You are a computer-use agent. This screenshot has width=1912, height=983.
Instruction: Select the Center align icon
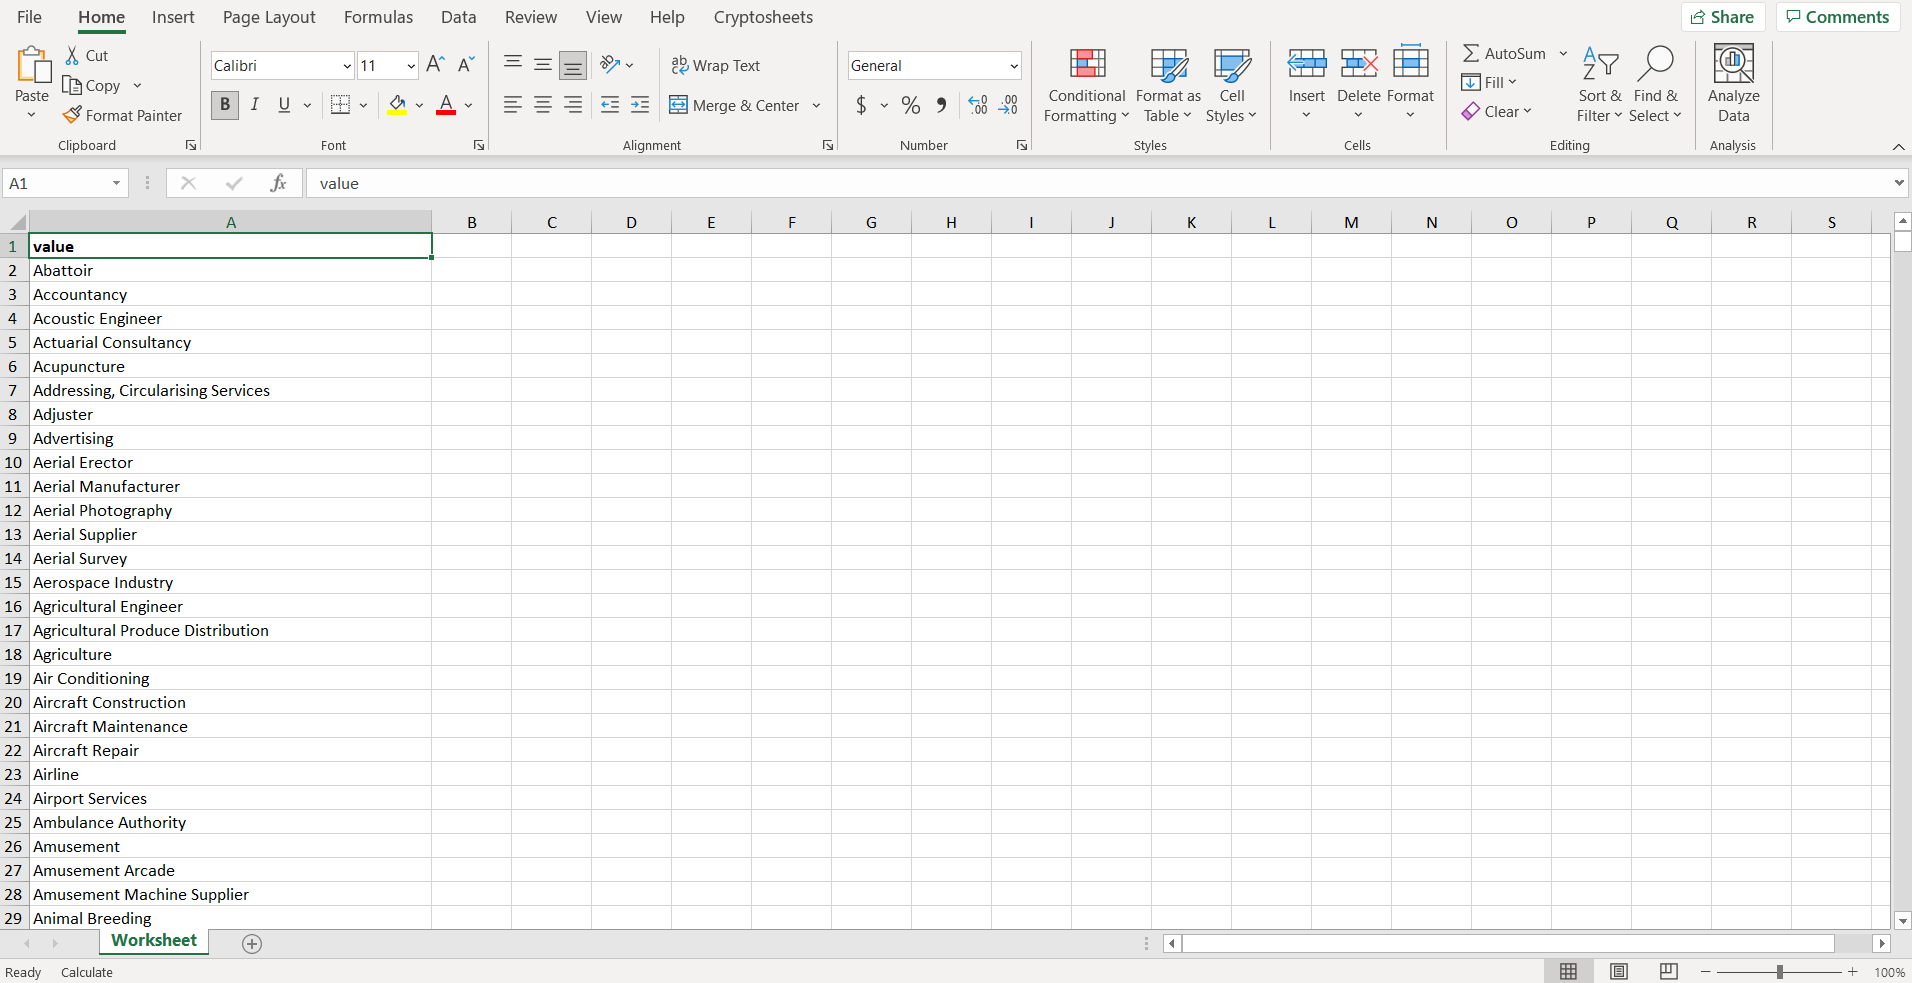(543, 105)
